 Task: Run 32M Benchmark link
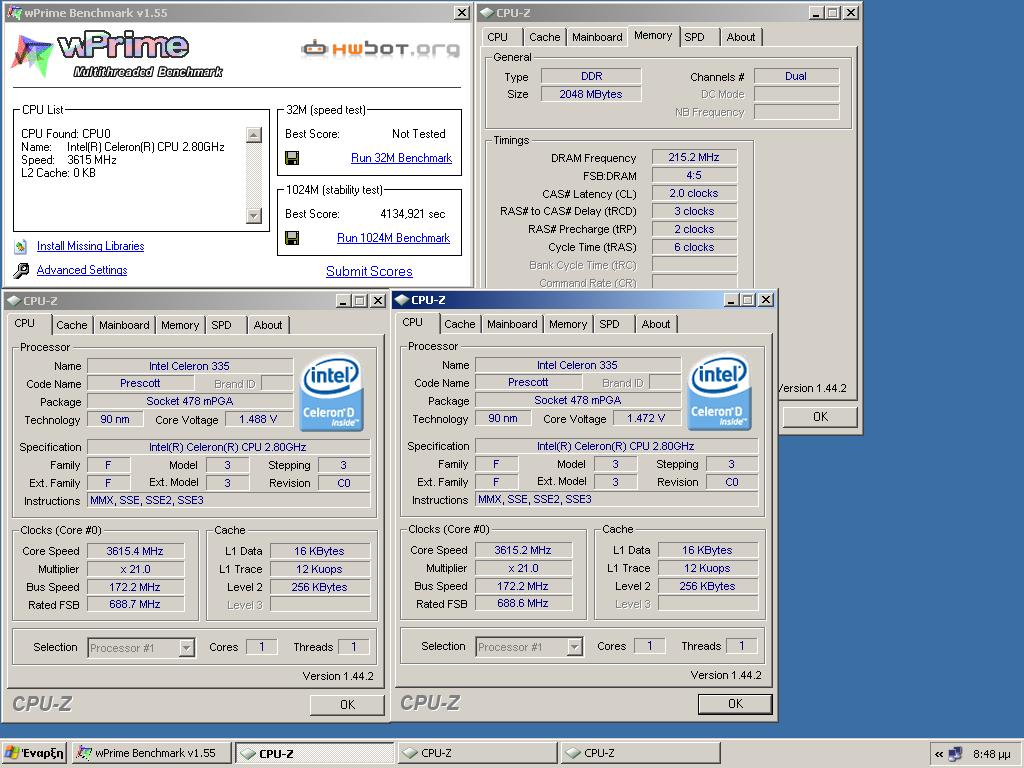401,158
